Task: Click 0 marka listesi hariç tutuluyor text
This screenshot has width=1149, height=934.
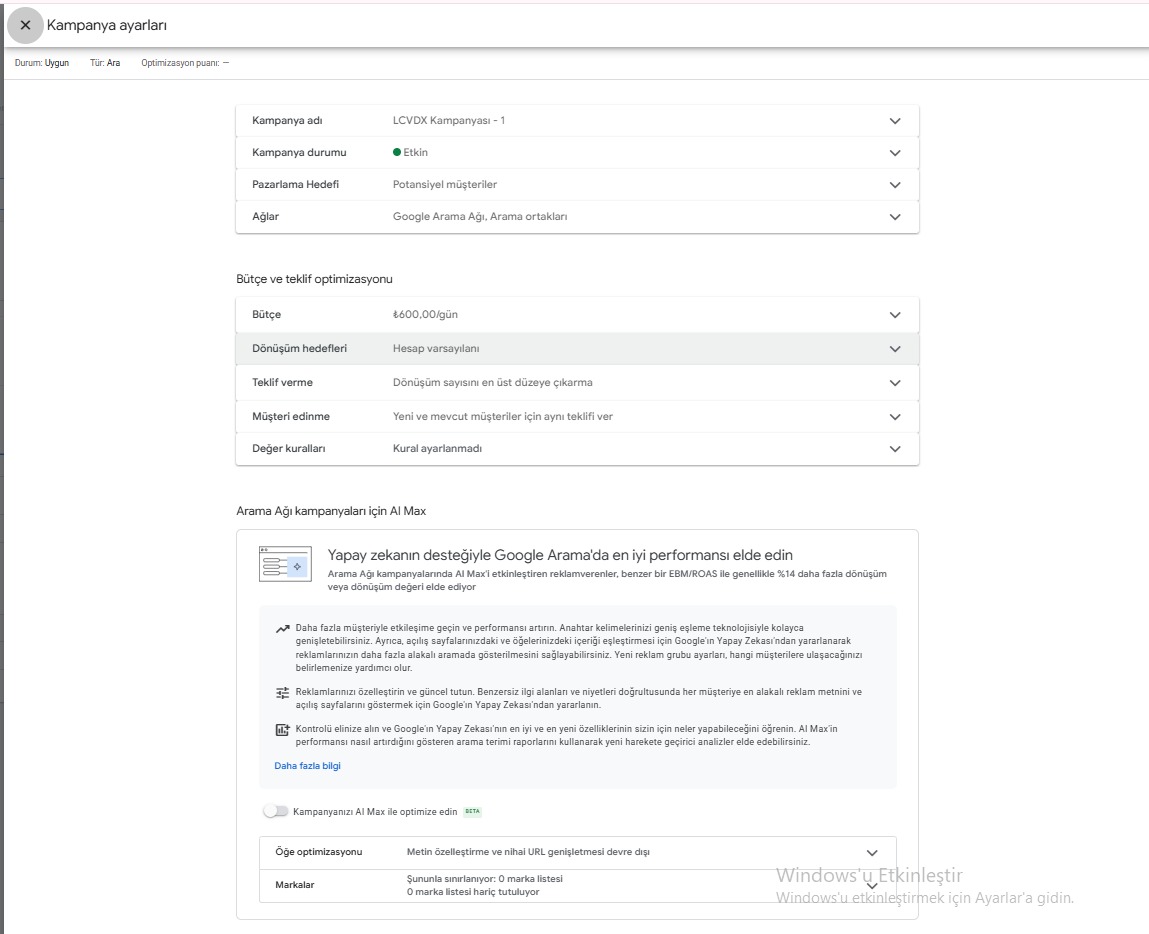Action: [473, 892]
